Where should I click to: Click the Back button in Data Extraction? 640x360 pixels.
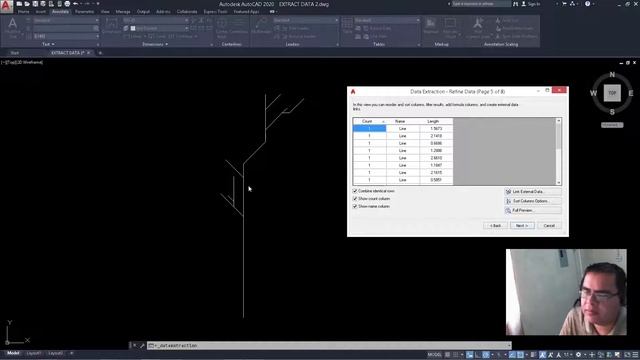tap(496, 225)
